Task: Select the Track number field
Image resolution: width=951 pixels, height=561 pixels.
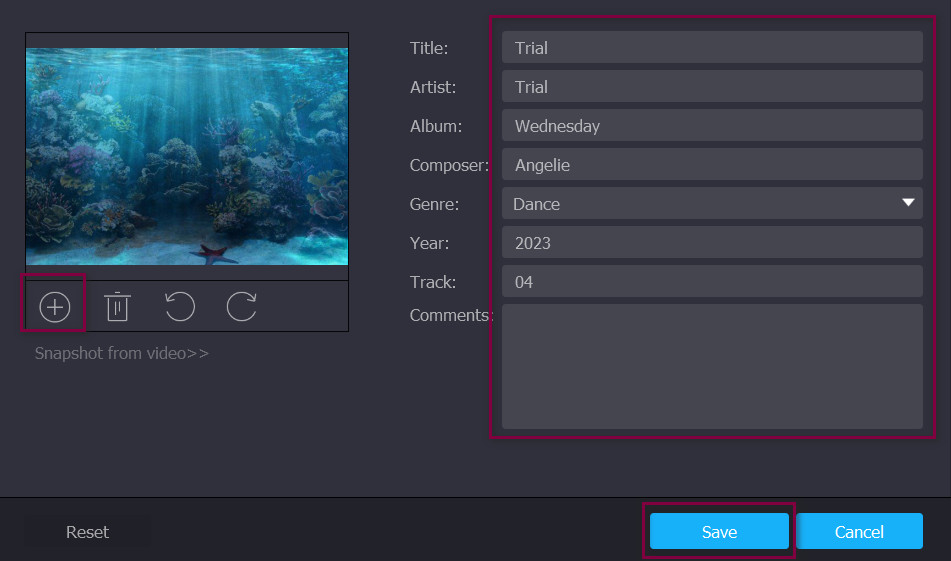Action: pos(711,282)
